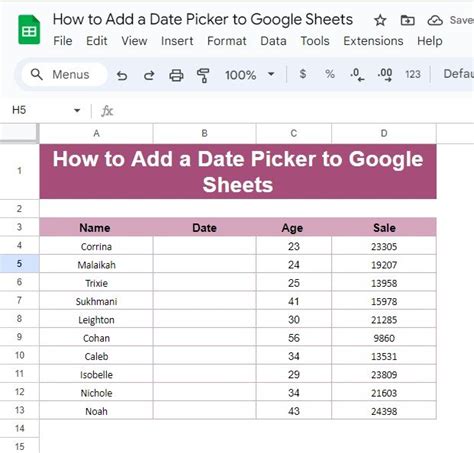Click the Sale value 21603
The image size is (474, 453).
pos(384,393)
